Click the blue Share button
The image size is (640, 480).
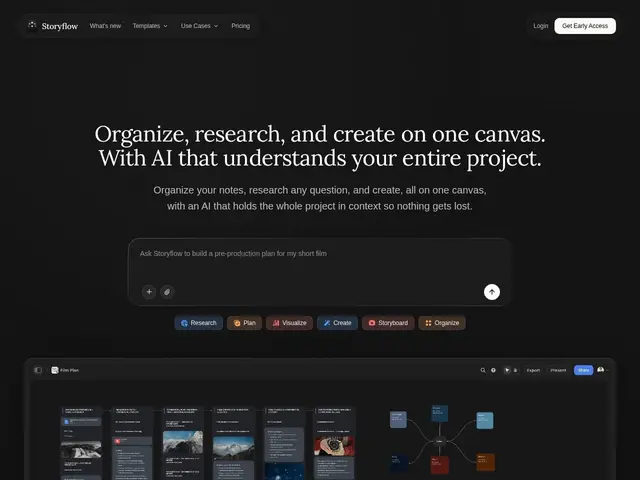click(x=583, y=370)
